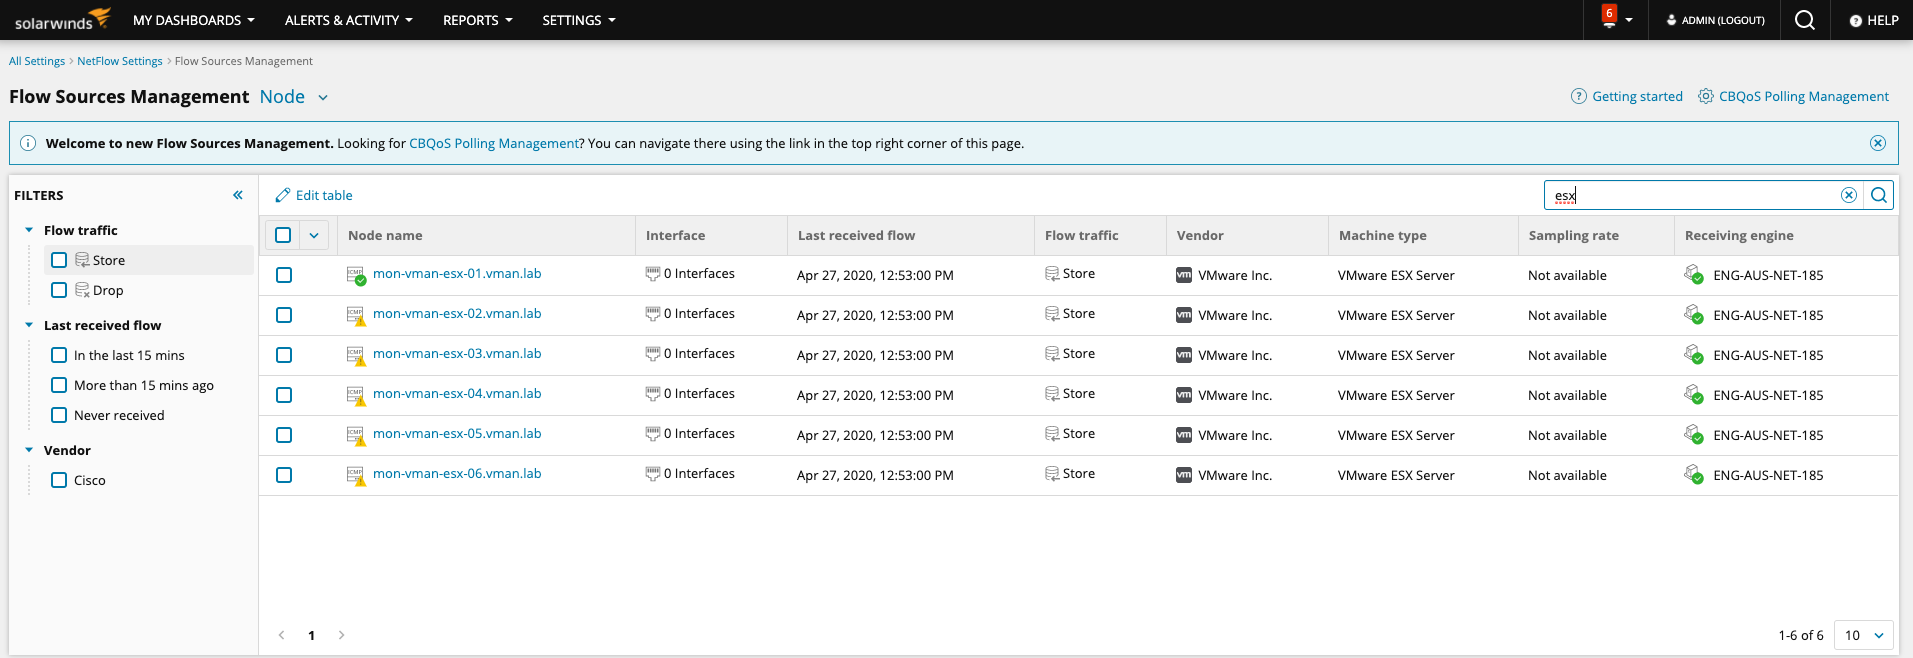Submit table search with magnifier button
The height and width of the screenshot is (658, 1913).
(1879, 195)
